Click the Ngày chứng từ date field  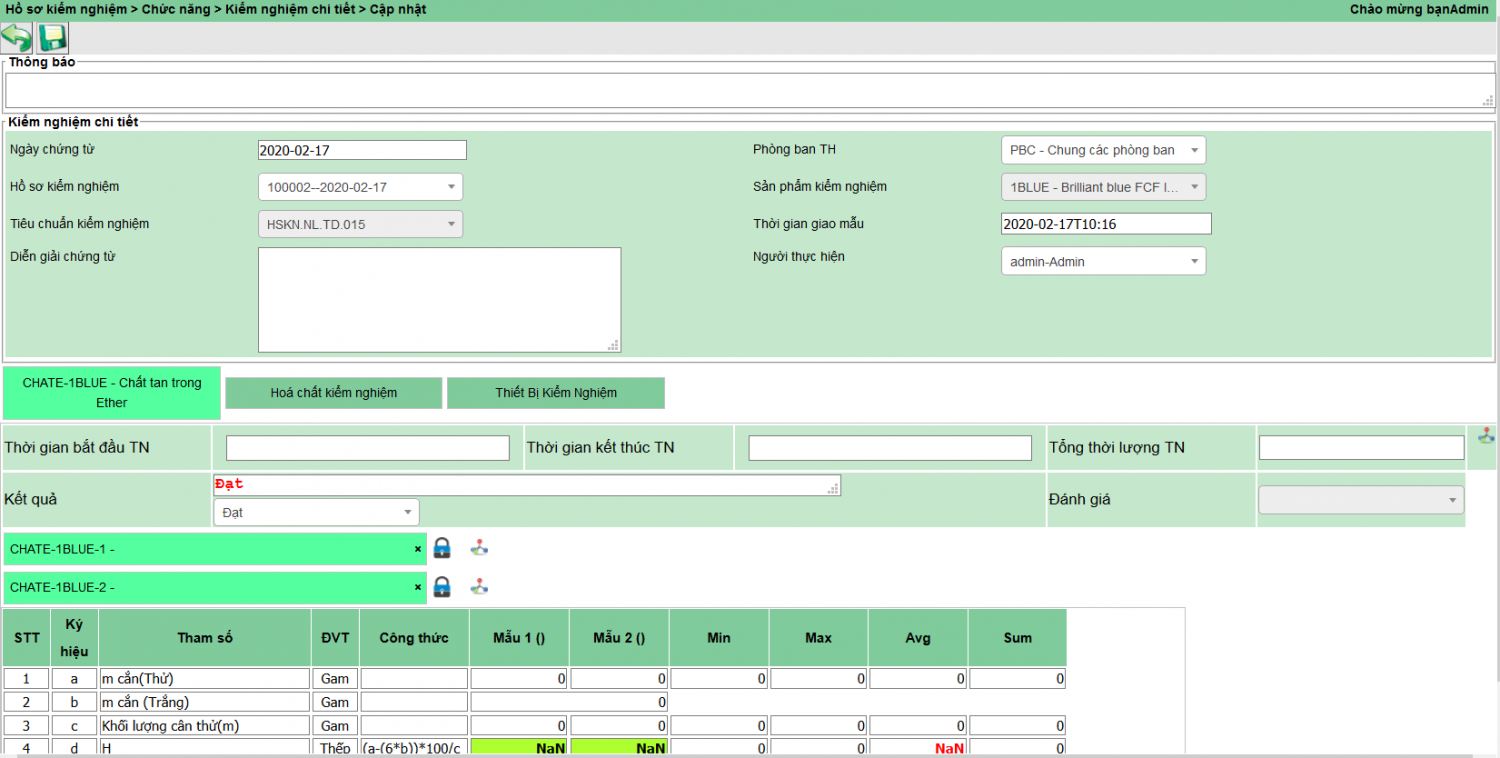pos(362,150)
